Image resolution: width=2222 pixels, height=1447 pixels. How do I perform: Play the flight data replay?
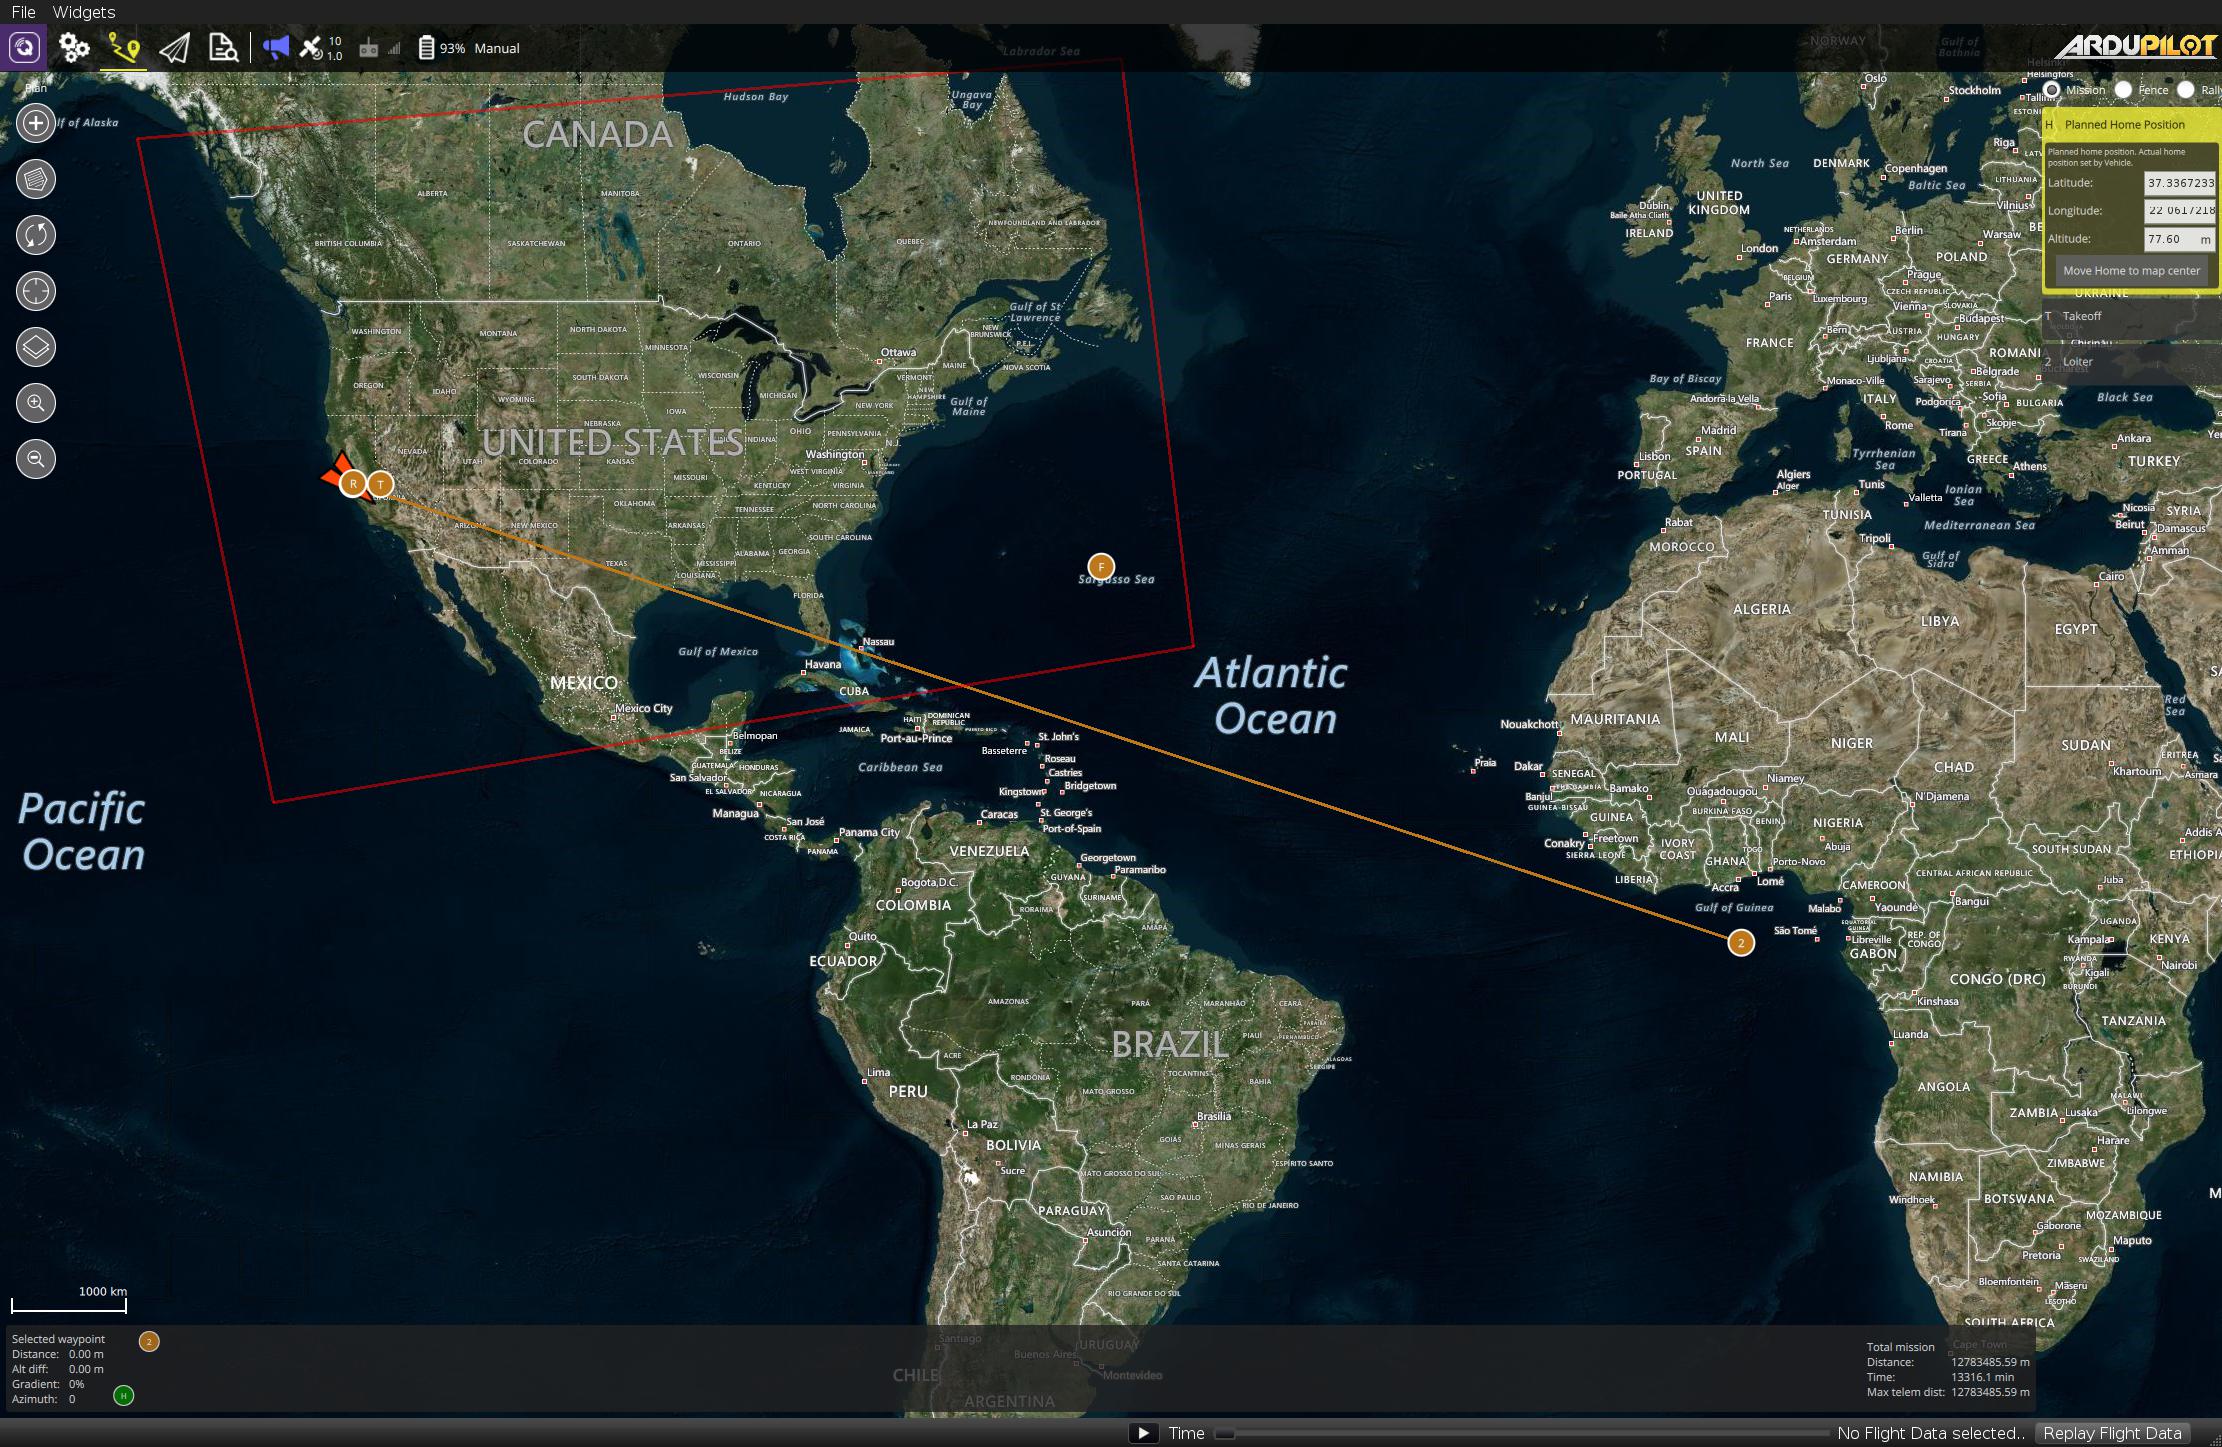1143,1433
